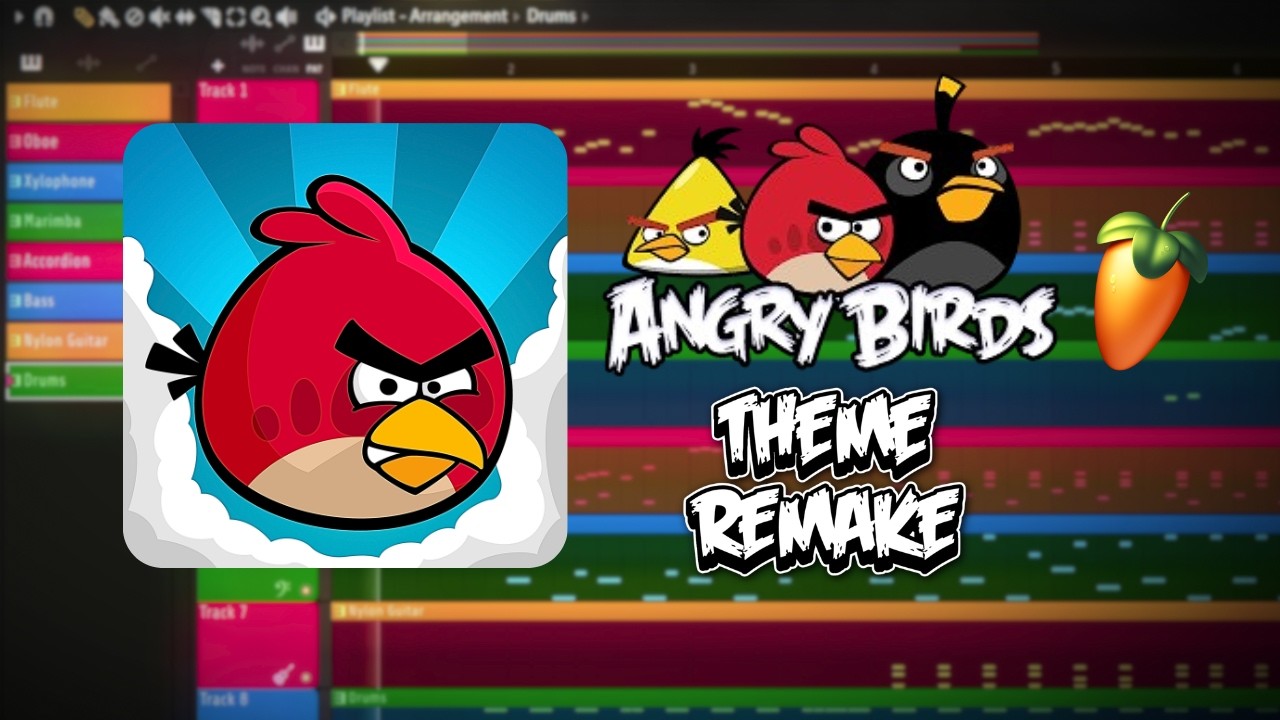Show automation clips in picker panel
Screen dimensions: 1280x720
(x=146, y=63)
